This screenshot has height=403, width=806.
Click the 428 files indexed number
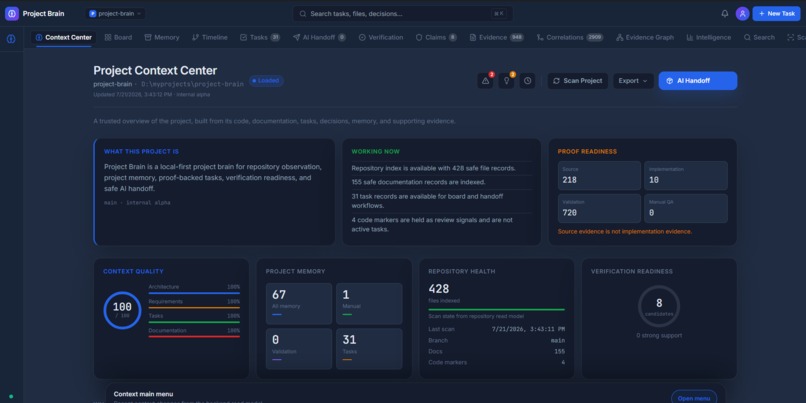(439, 289)
